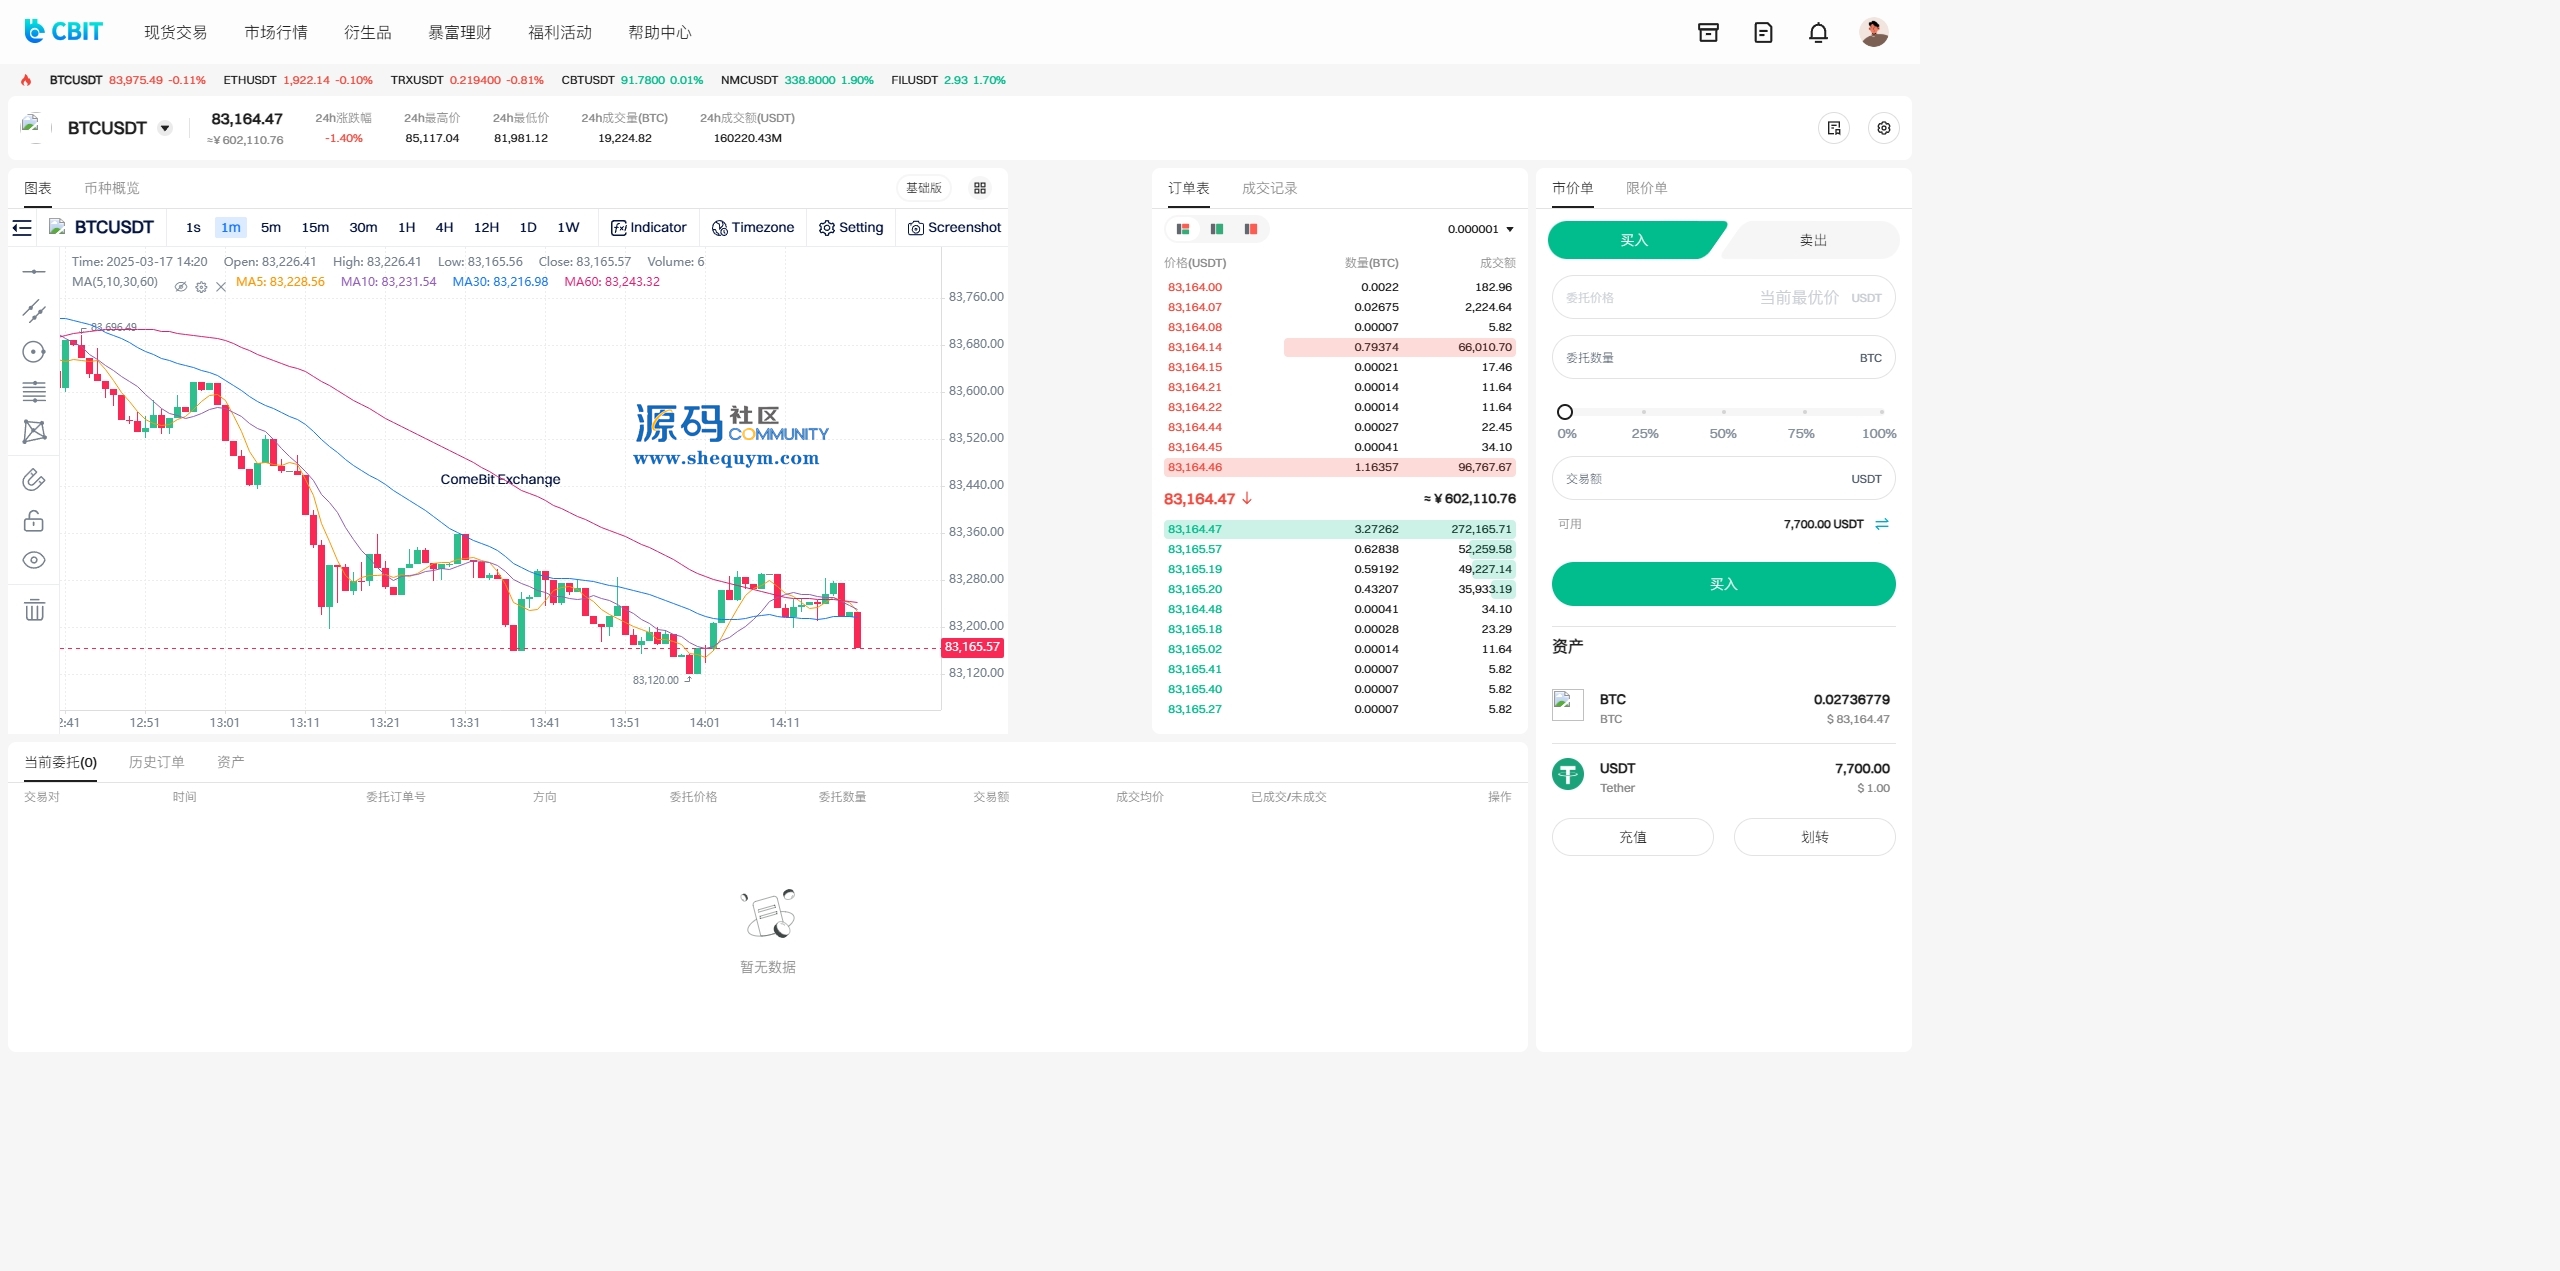The width and height of the screenshot is (2560, 1271).
Task: Open the 成交记录 trade history tab
Action: pyautogui.click(x=1269, y=188)
